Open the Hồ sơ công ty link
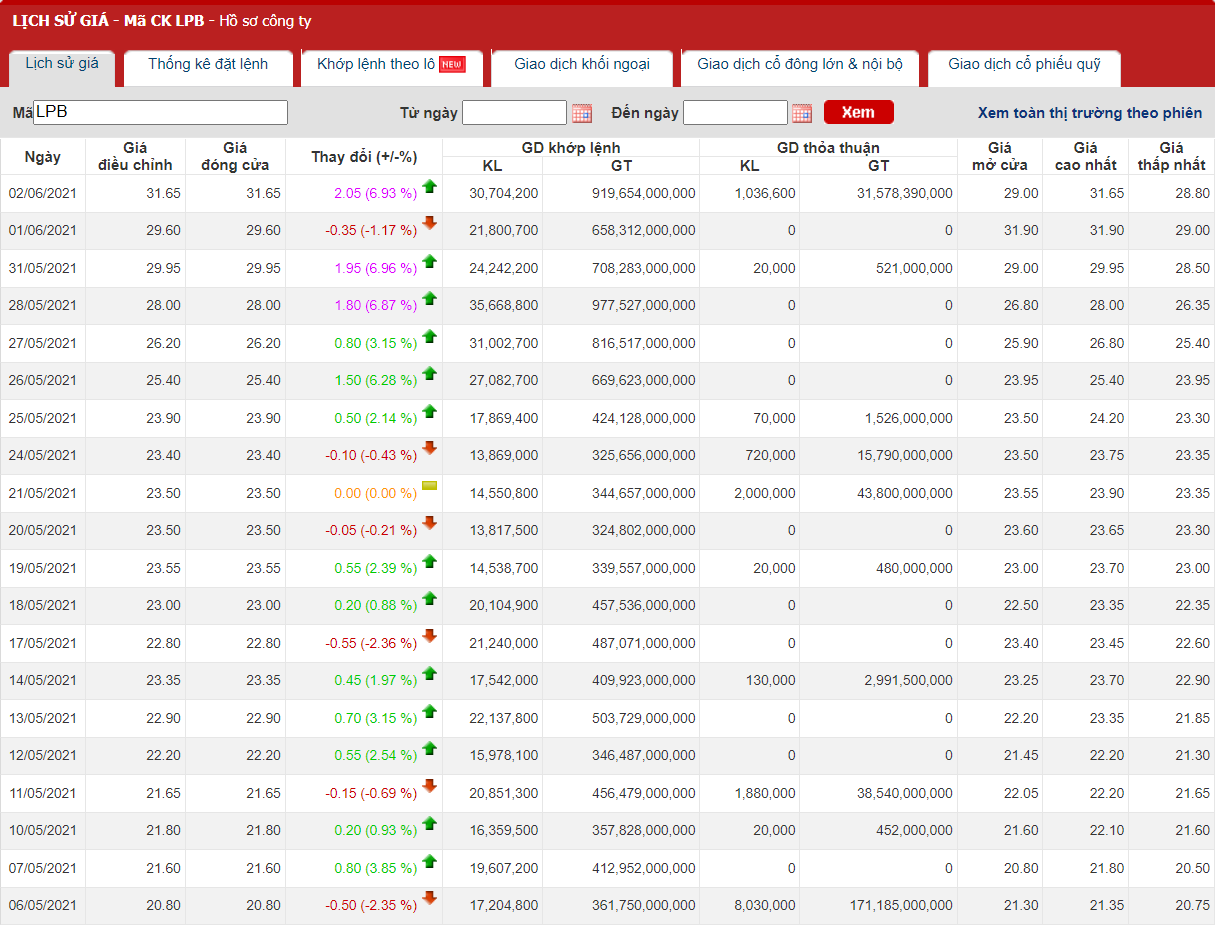 point(264,21)
